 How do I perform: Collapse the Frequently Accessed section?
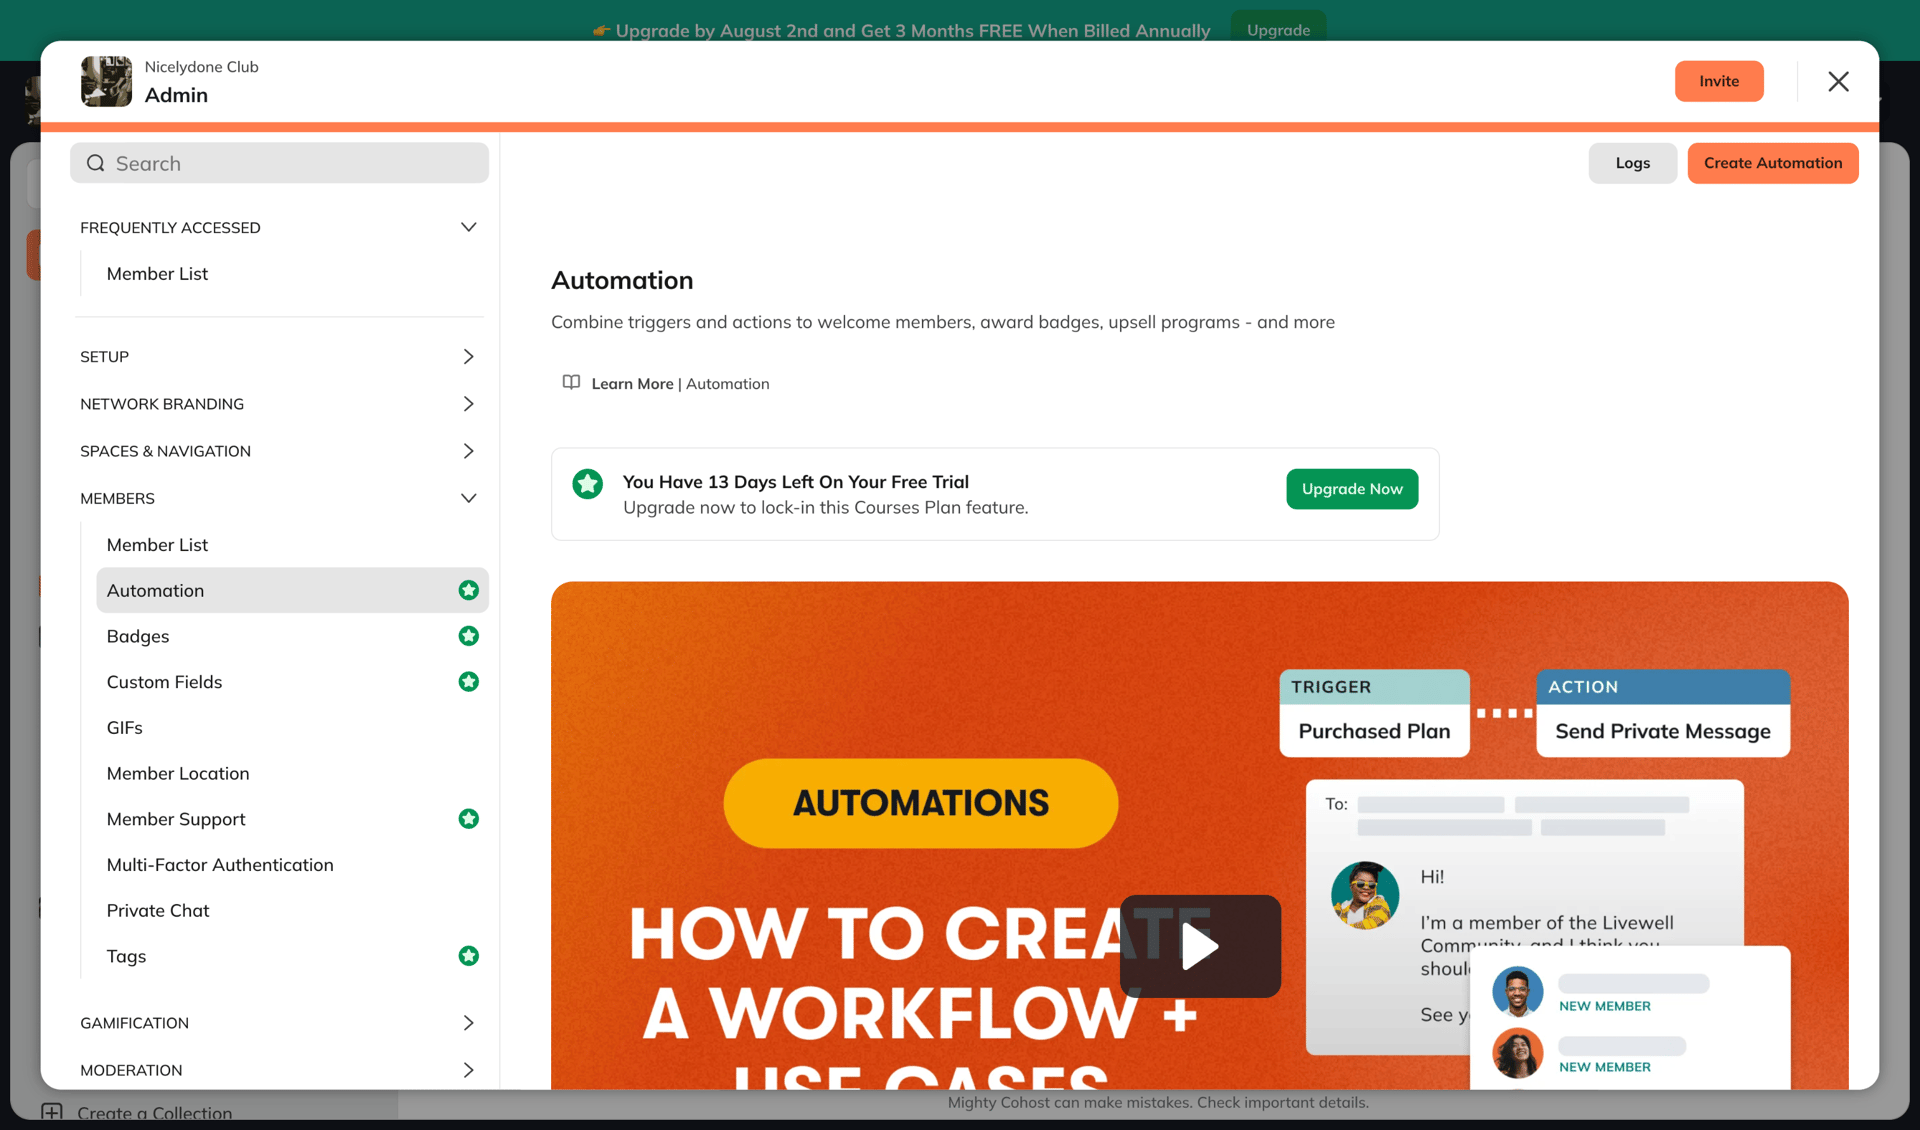(x=468, y=227)
